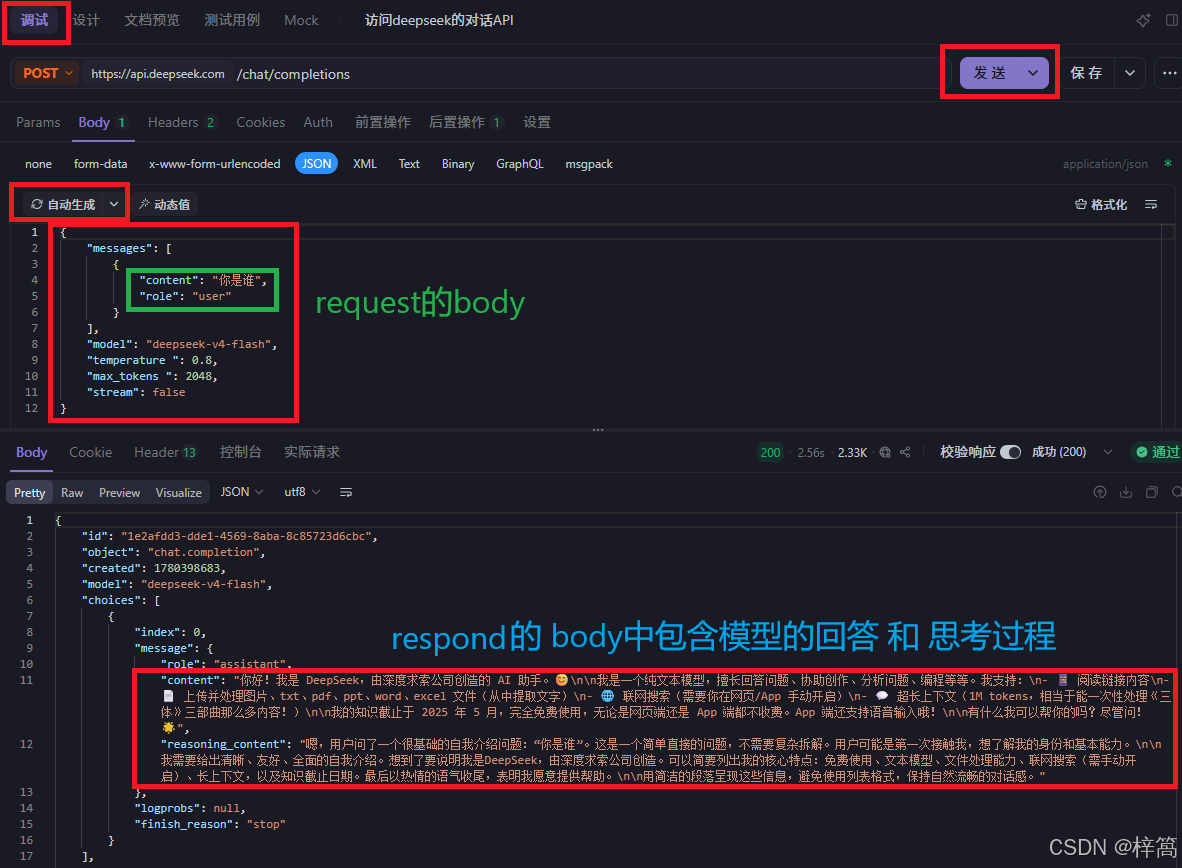Viewport: 1182px width, 868px height.
Task: Copy the response body
Action: [x=1151, y=492]
